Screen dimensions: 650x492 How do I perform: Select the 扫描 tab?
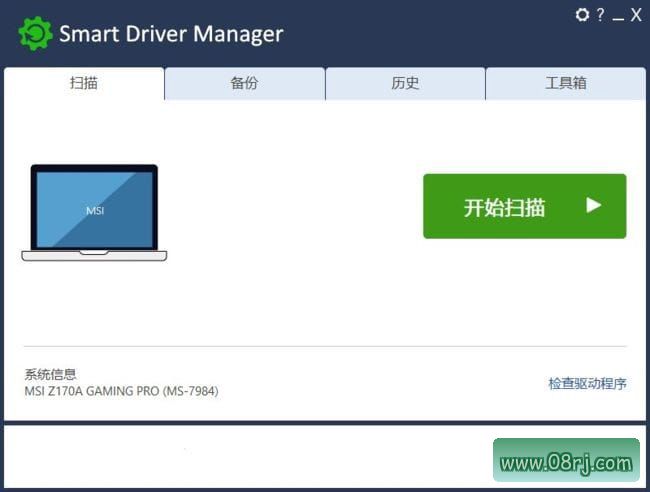[x=84, y=83]
